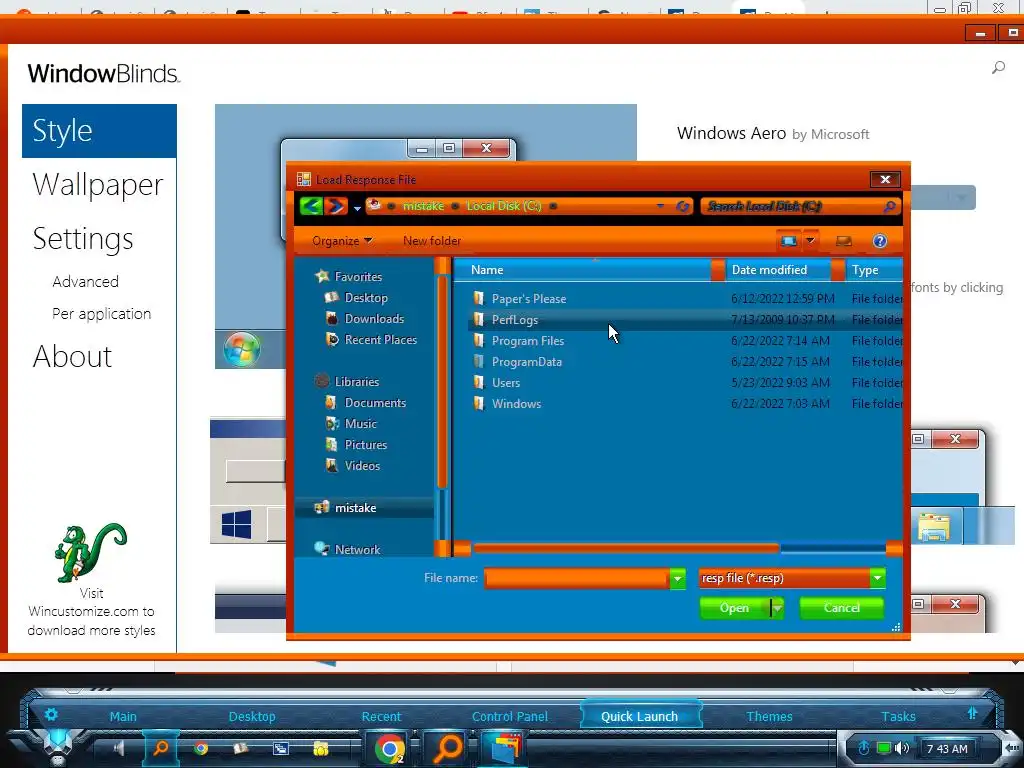
Task: Open dialog help icon
Action: [880, 242]
